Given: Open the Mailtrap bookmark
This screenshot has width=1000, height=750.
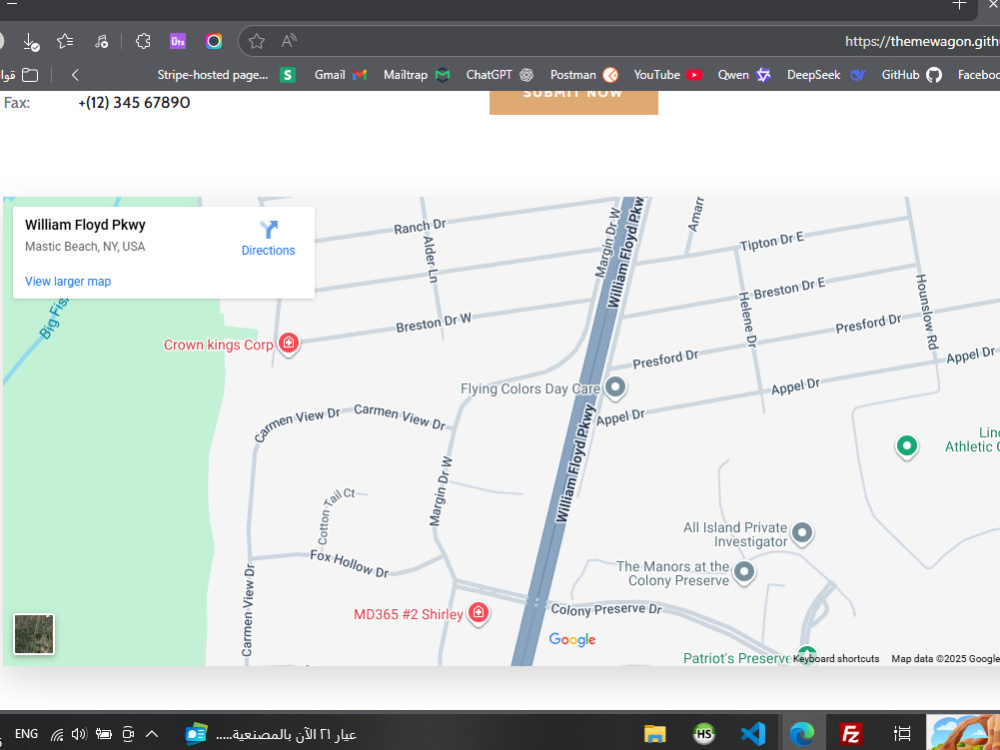Looking at the screenshot, I should (416, 75).
